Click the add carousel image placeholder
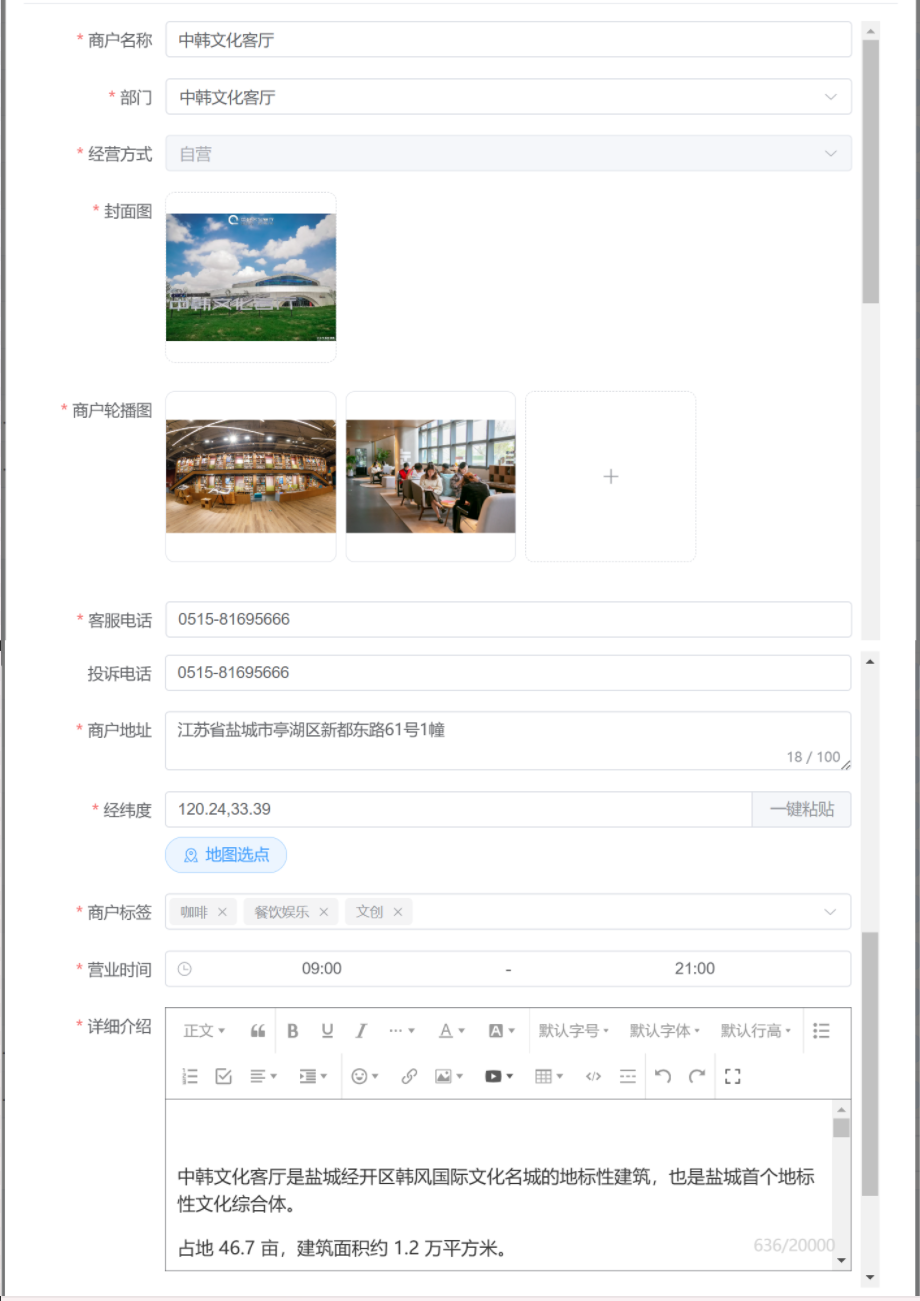The image size is (920, 1301). [x=611, y=477]
